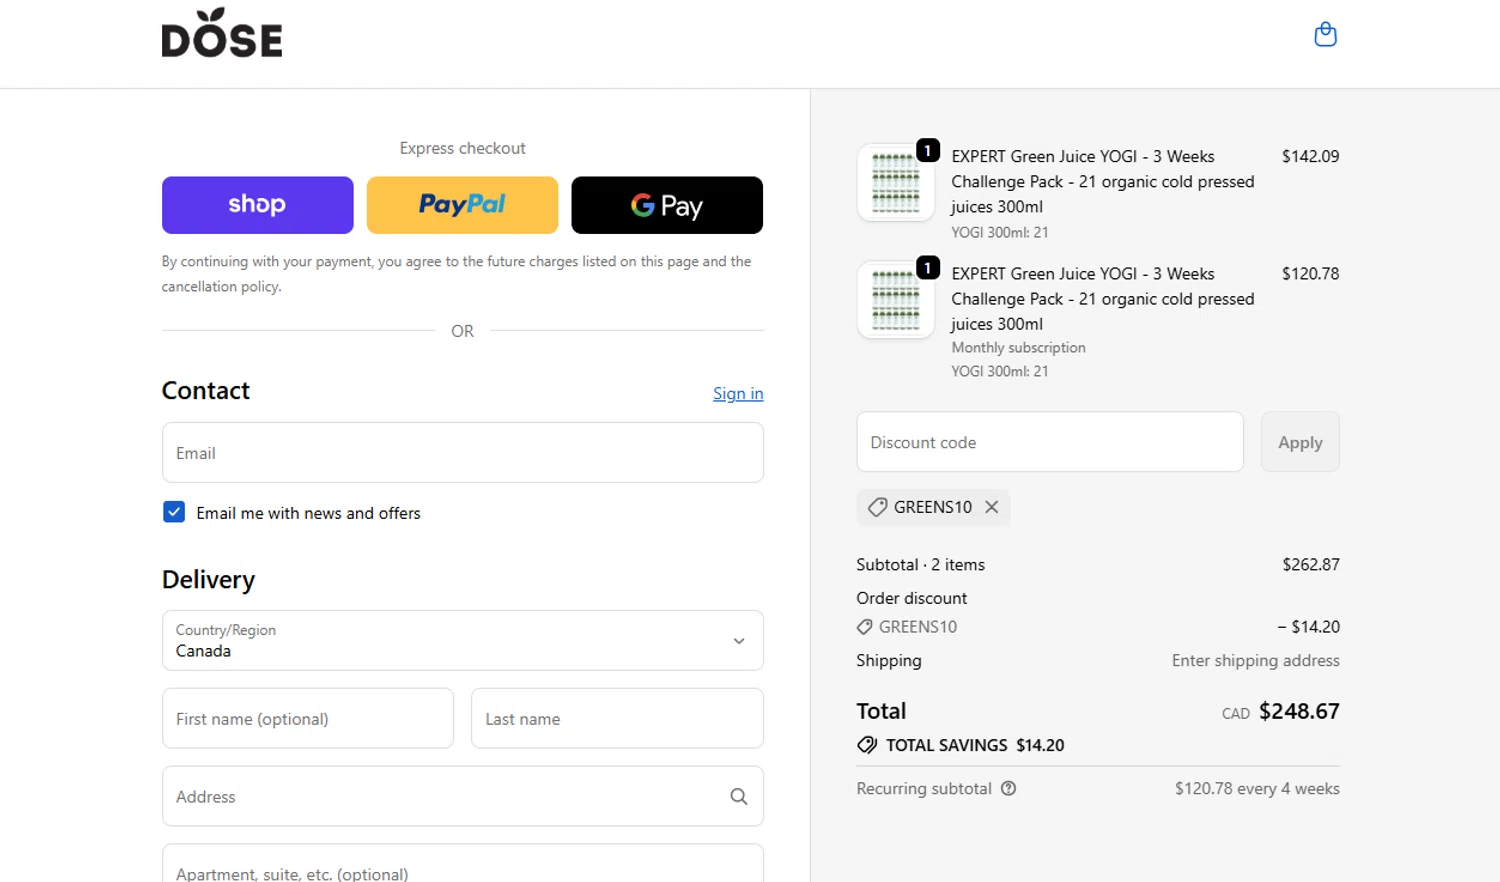The height and width of the screenshot is (882, 1500).
Task: Pay with Google Pay express button
Action: pyautogui.click(x=667, y=205)
